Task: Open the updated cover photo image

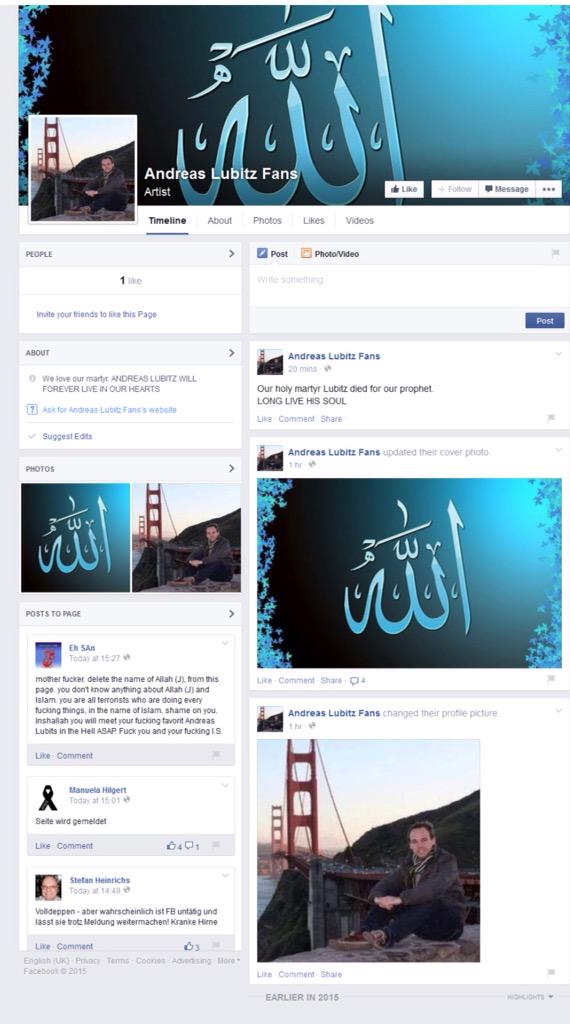Action: point(409,573)
